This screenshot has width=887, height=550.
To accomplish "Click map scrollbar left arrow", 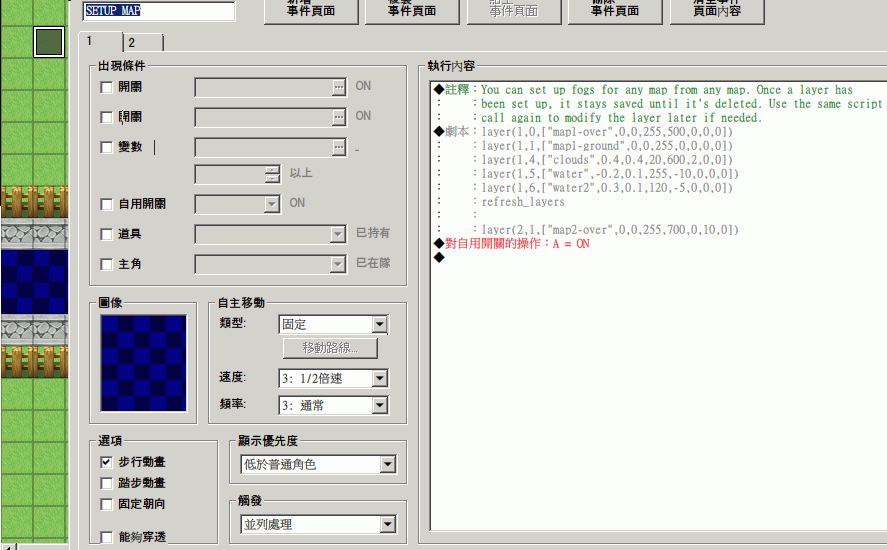I will (9, 547).
